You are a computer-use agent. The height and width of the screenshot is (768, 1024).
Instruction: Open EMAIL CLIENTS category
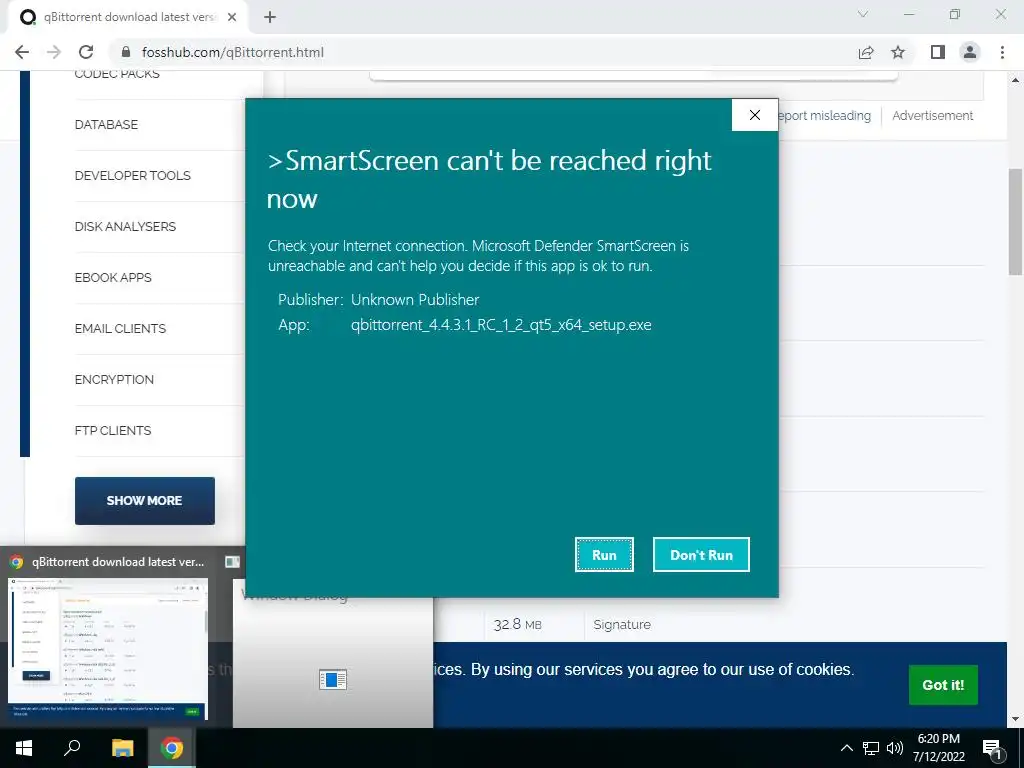[120, 328]
